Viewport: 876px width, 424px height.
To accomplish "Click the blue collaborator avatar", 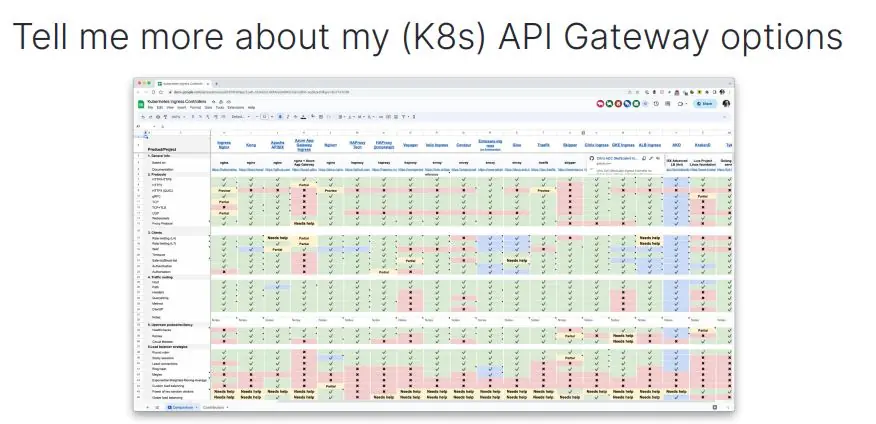I will pos(627,103).
